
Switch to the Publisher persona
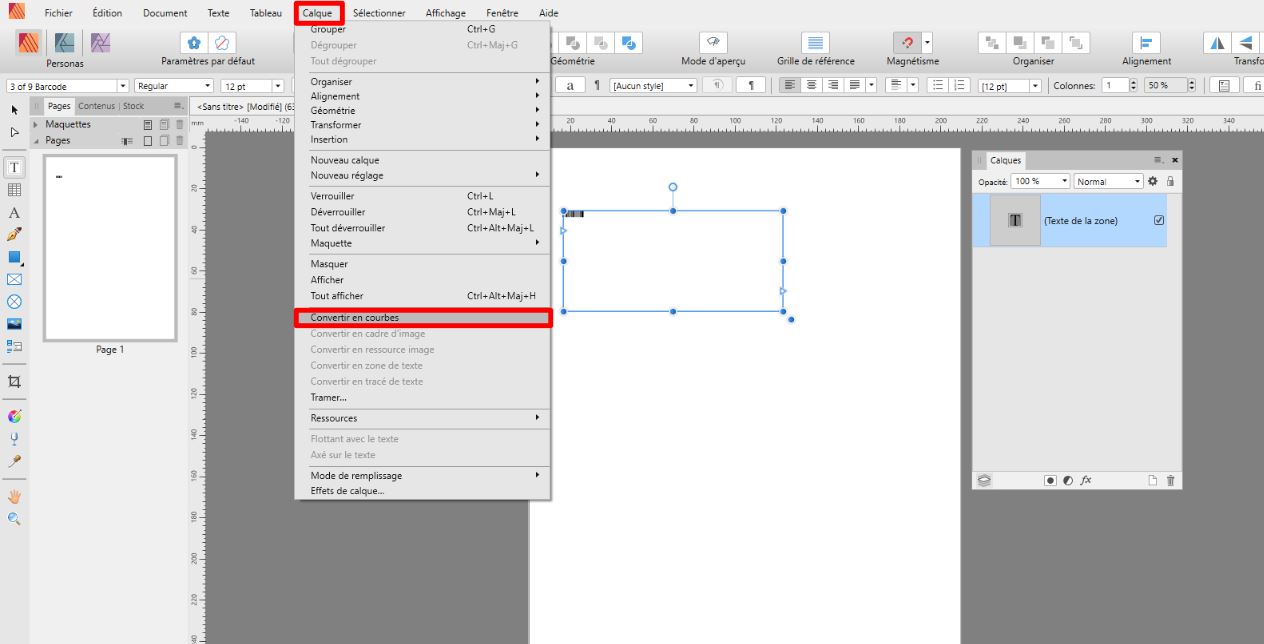click(x=28, y=42)
